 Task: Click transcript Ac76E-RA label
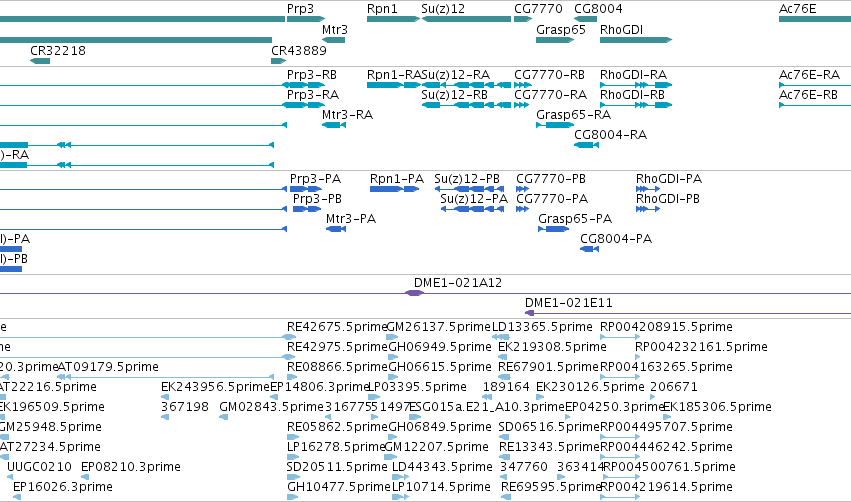point(809,74)
